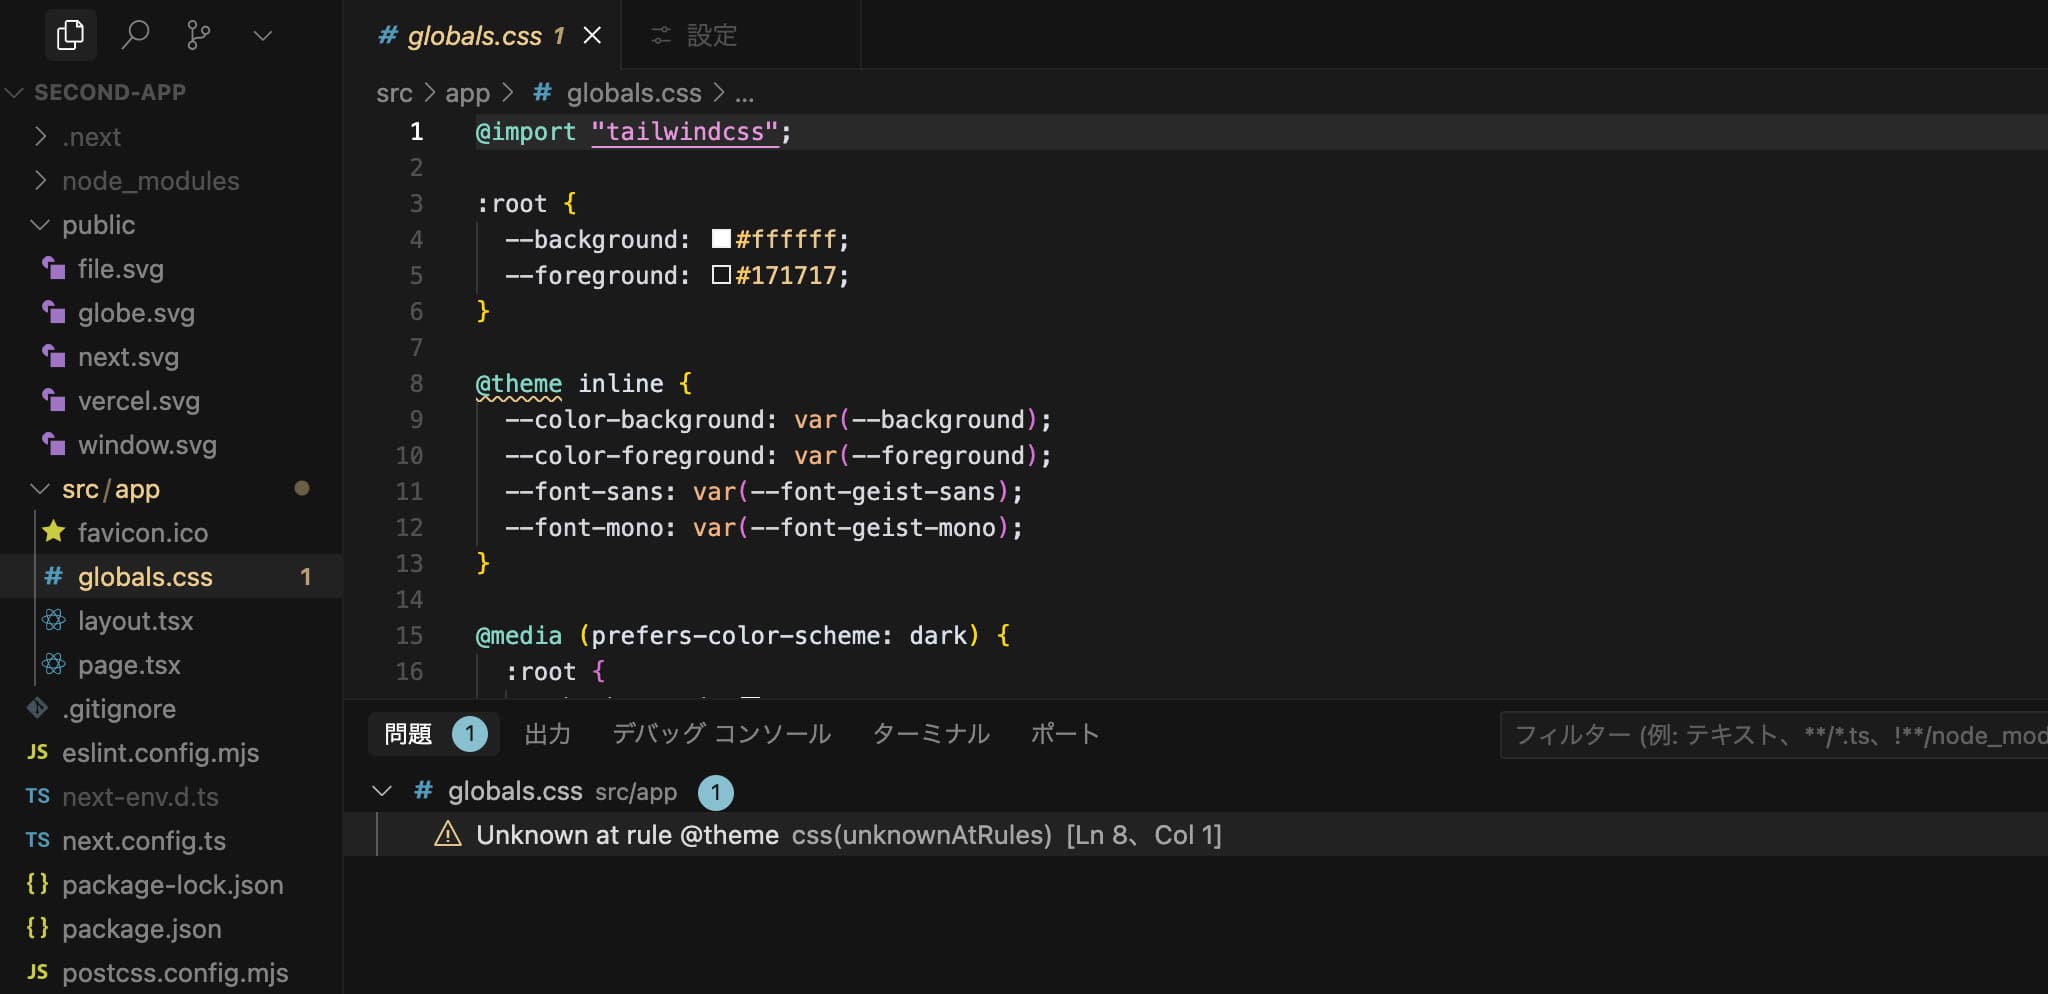This screenshot has height=994, width=2048.
Task: Click the braces icon of package.json
Action: pyautogui.click(x=37, y=928)
